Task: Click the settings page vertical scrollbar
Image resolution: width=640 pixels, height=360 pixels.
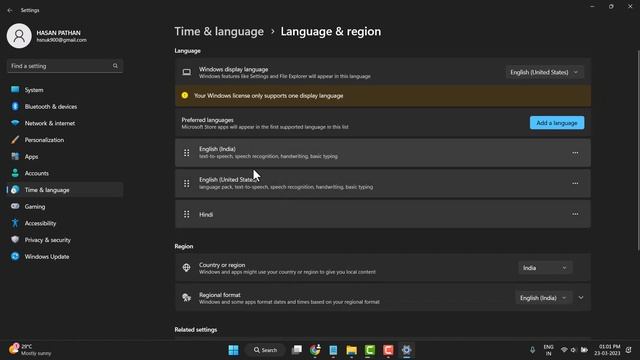Action: click(638, 151)
